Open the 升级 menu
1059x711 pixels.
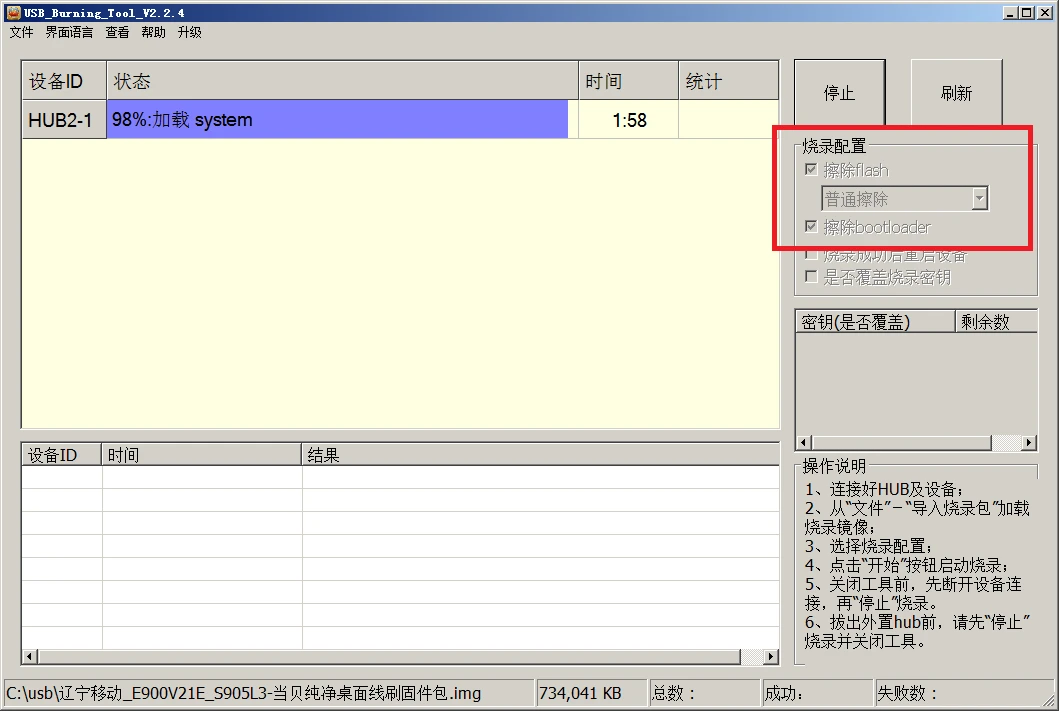(189, 32)
